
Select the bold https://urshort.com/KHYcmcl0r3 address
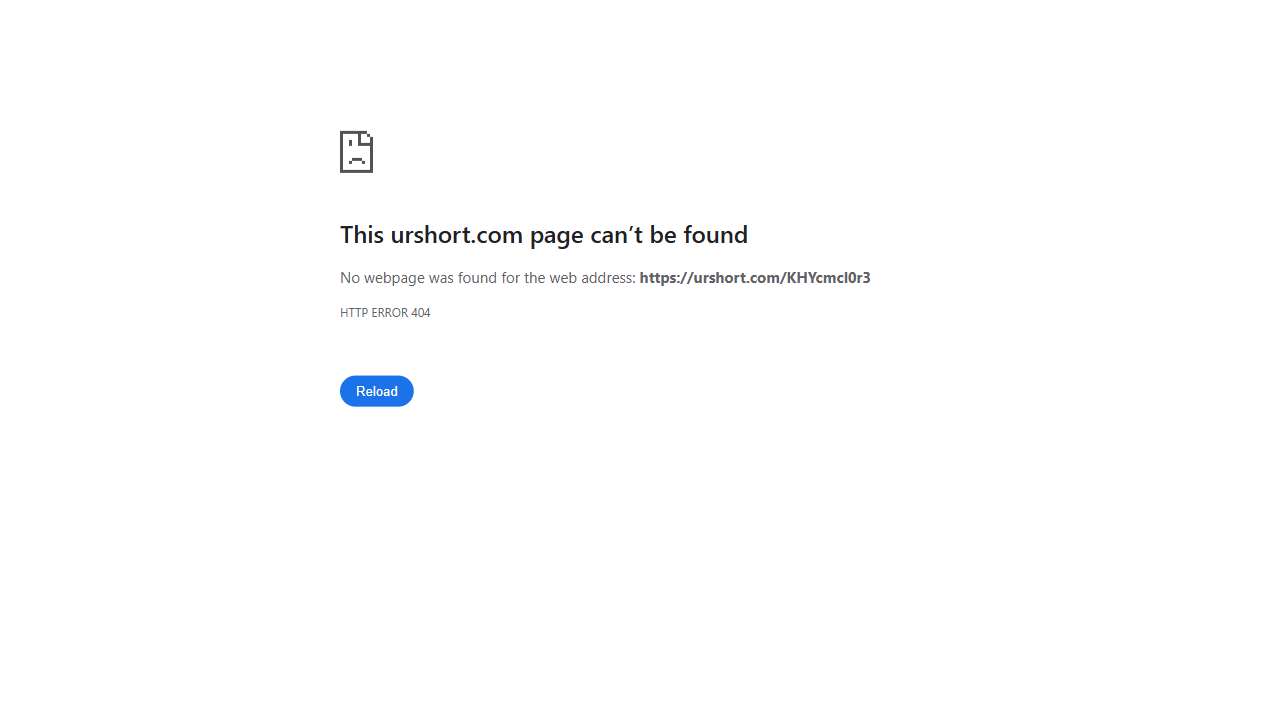click(x=755, y=278)
